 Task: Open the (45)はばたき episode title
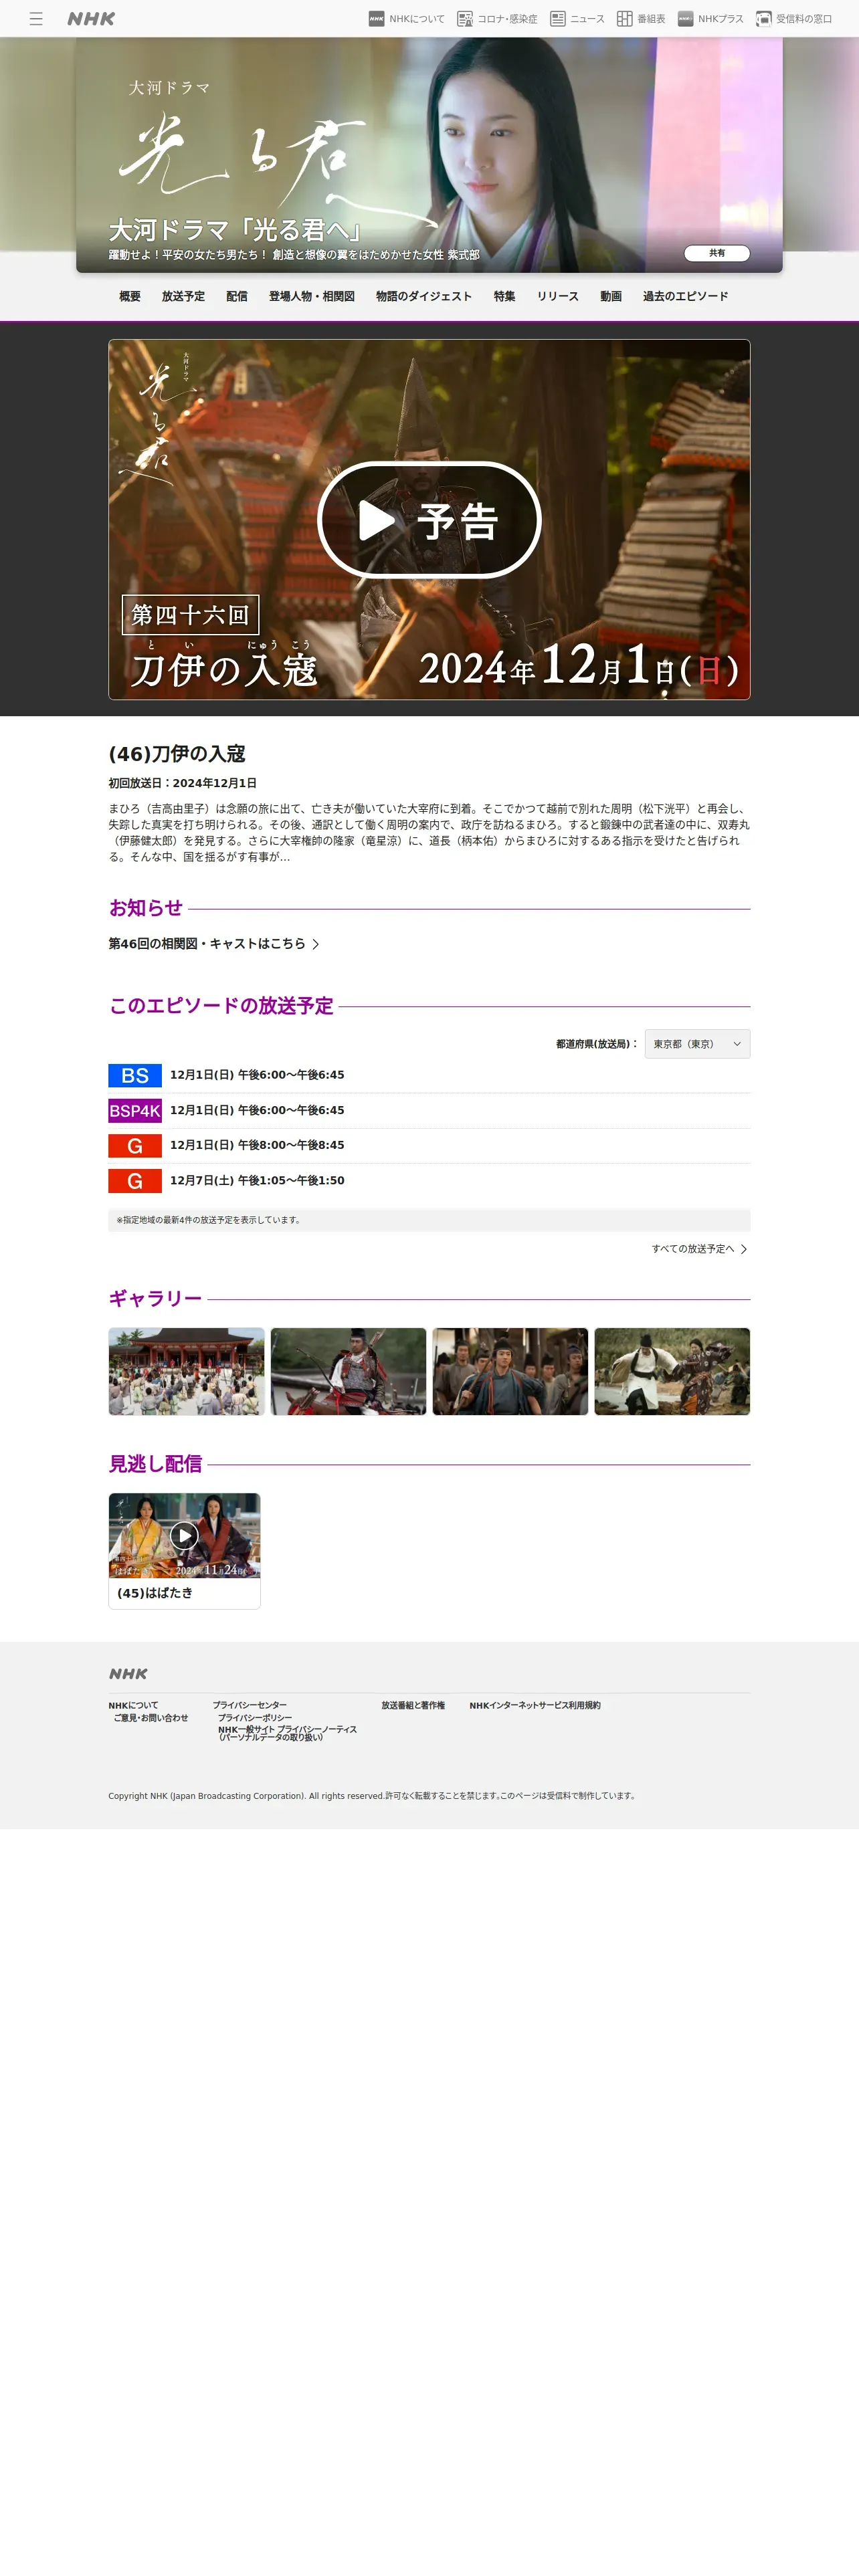click(155, 1593)
